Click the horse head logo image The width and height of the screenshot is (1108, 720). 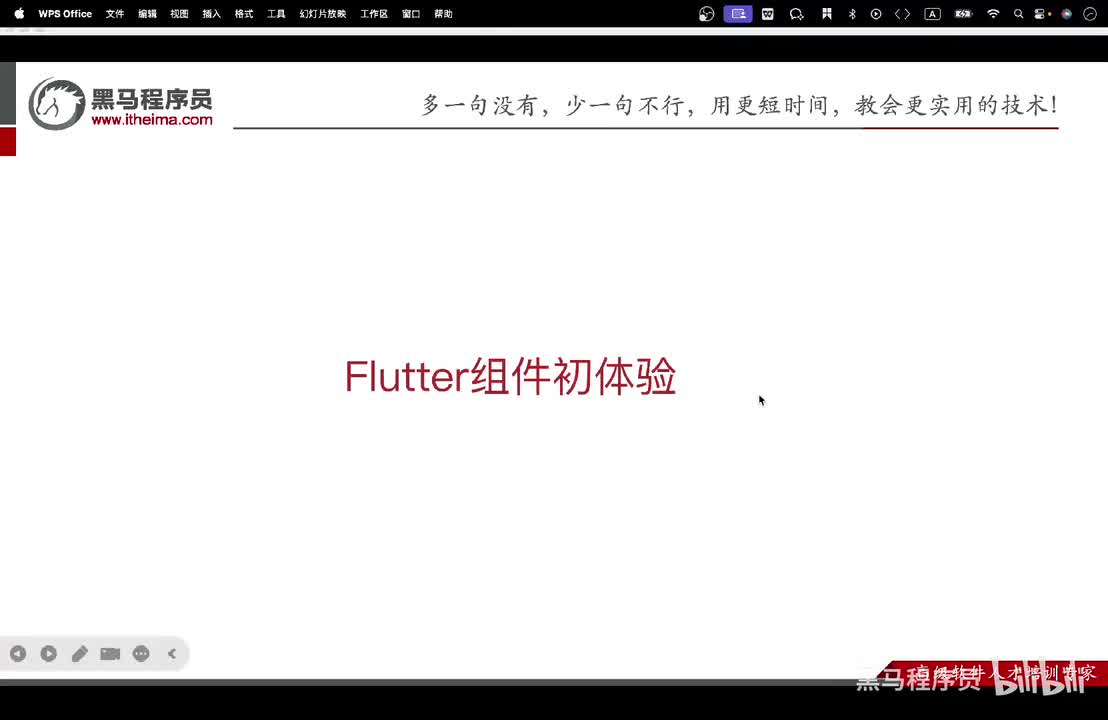click(57, 105)
